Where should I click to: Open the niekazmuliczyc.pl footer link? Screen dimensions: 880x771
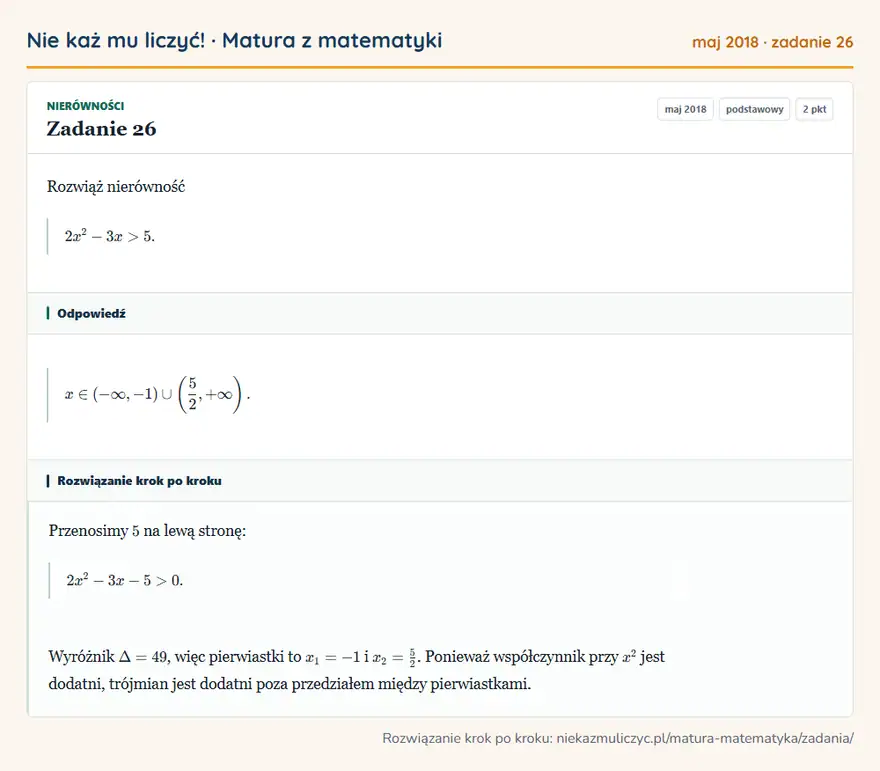705,738
